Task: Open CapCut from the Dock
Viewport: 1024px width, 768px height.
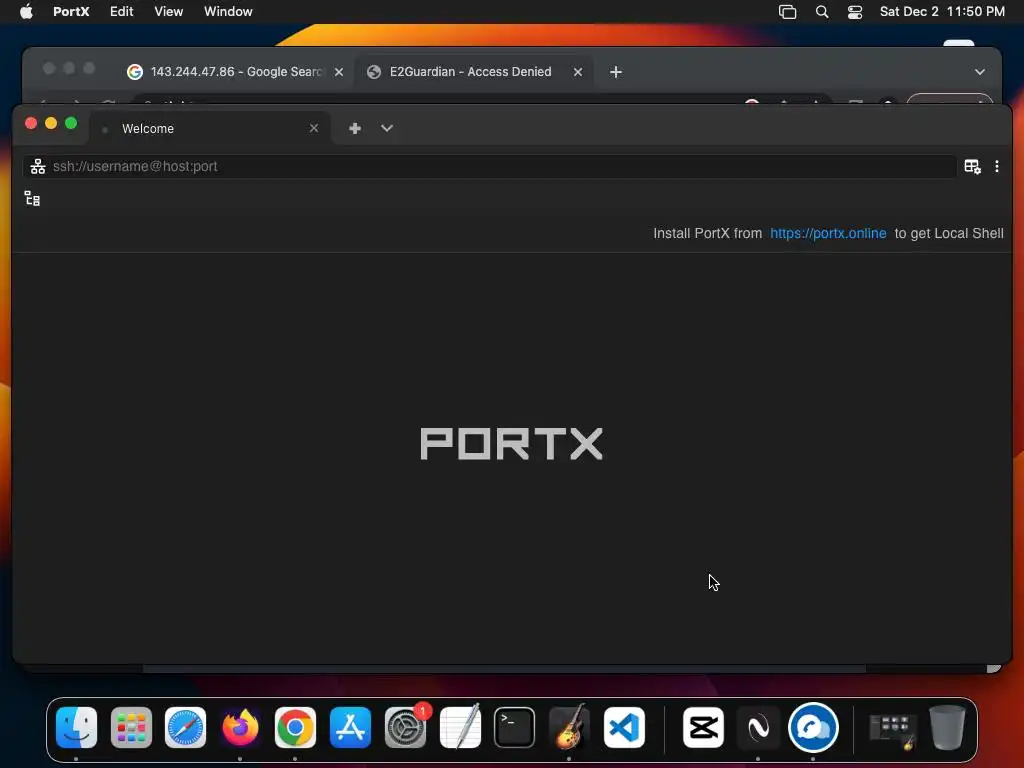Action: (703, 728)
